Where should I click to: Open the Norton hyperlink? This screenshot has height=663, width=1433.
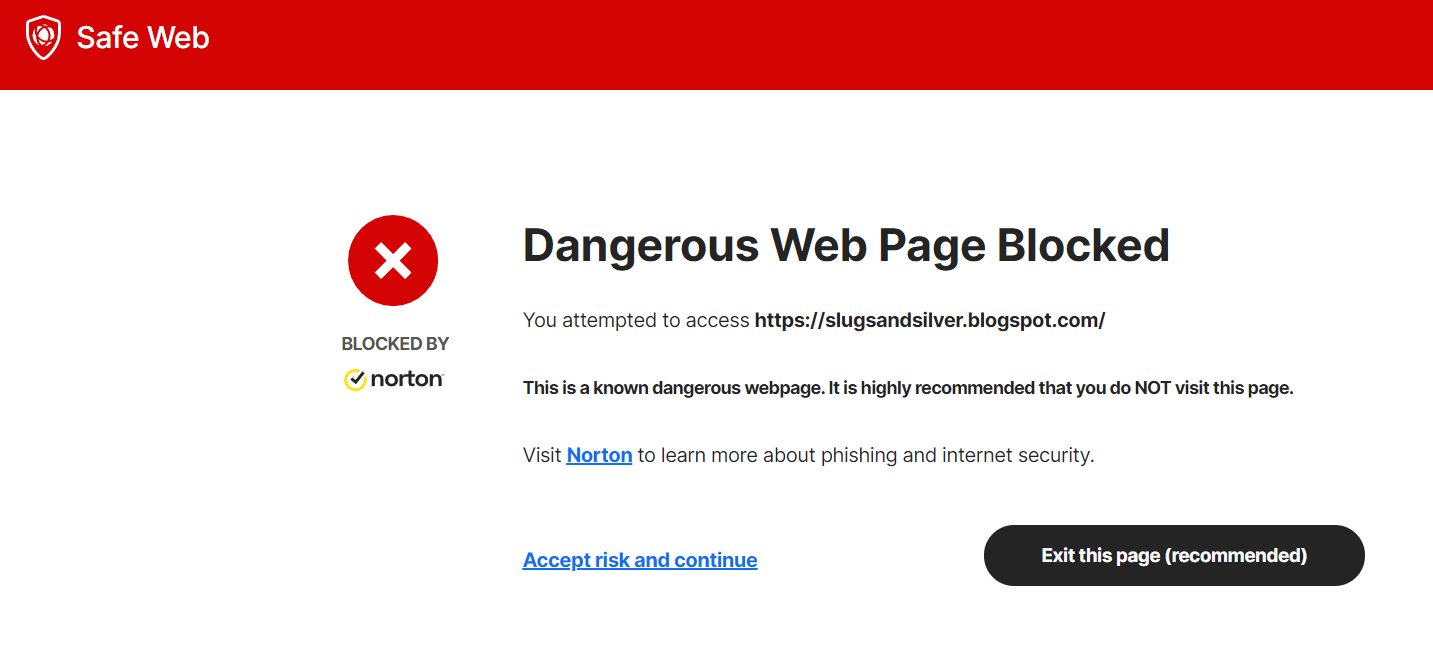(599, 455)
